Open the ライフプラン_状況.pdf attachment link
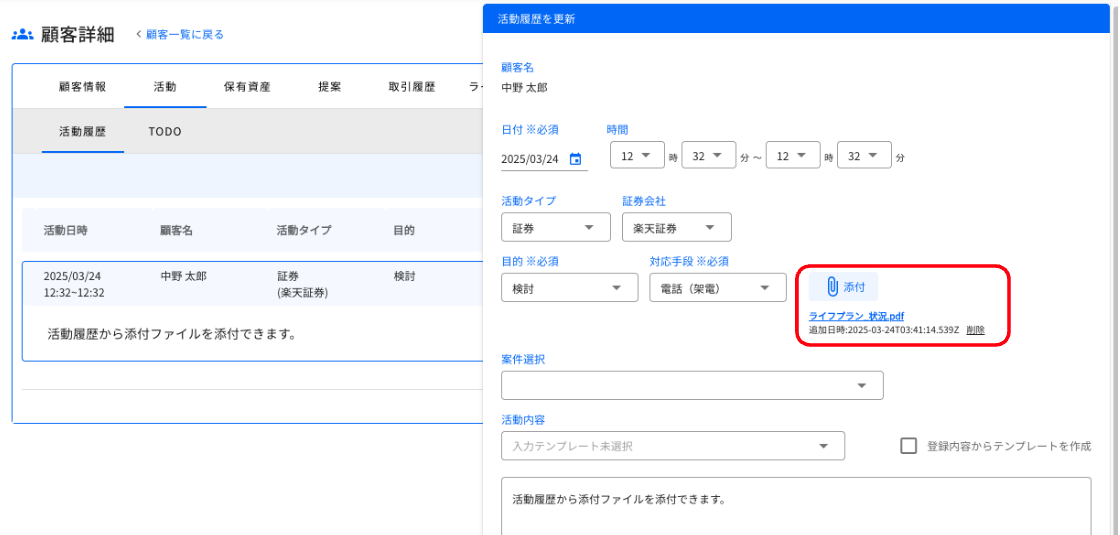This screenshot has height=535, width=1120. (857, 316)
